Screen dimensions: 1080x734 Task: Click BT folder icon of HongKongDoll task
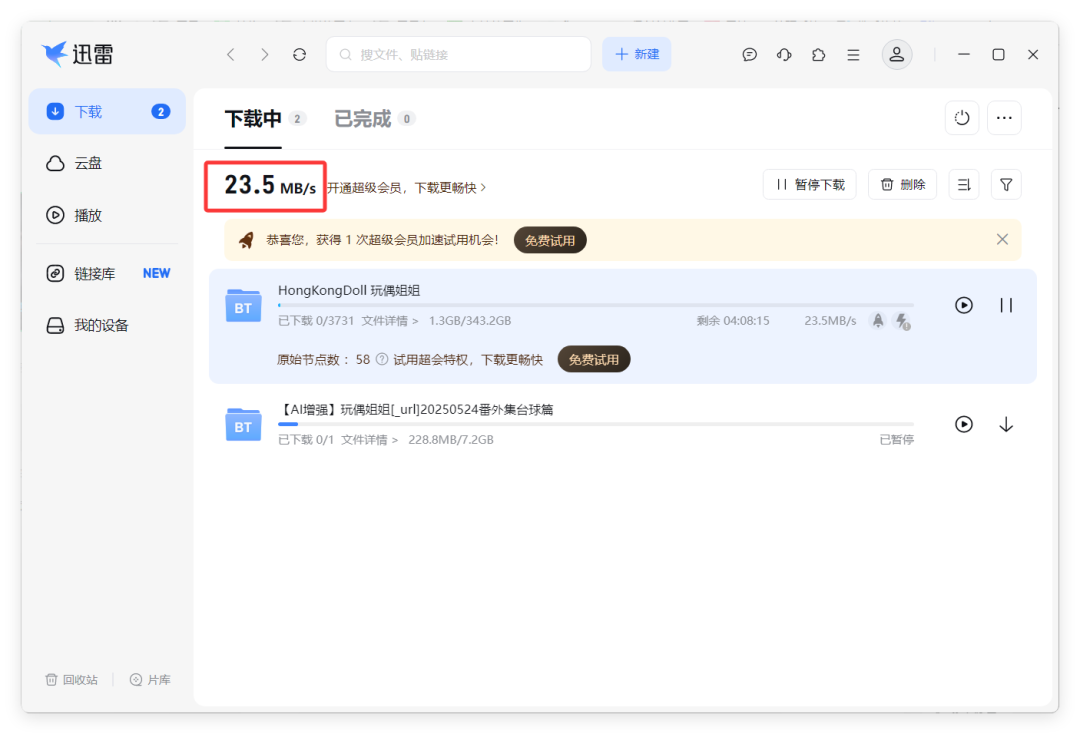(243, 306)
